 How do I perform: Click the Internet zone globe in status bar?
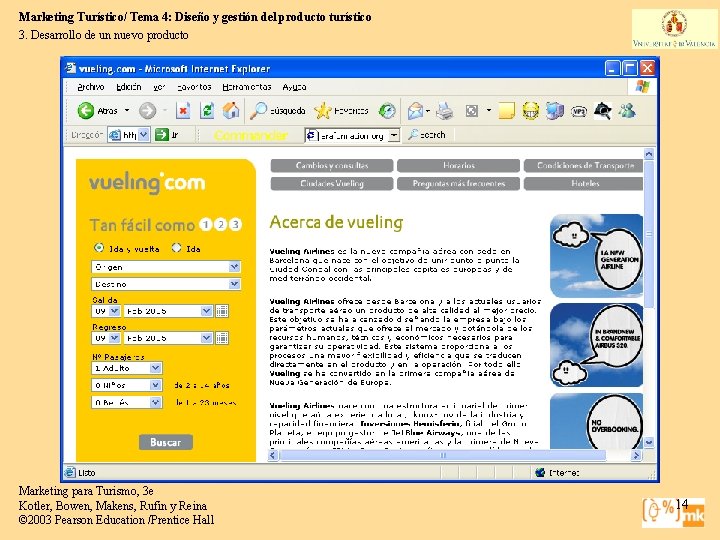540,472
